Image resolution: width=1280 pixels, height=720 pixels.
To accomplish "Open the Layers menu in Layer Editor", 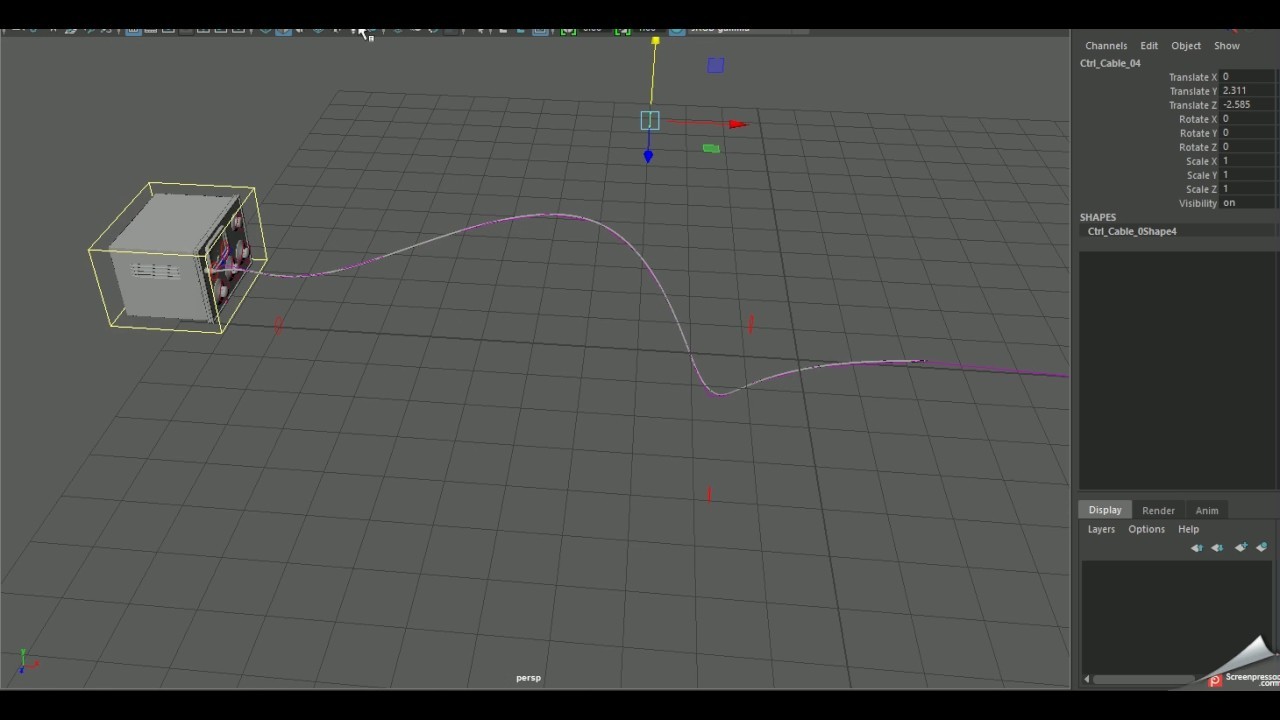I will [x=1101, y=529].
